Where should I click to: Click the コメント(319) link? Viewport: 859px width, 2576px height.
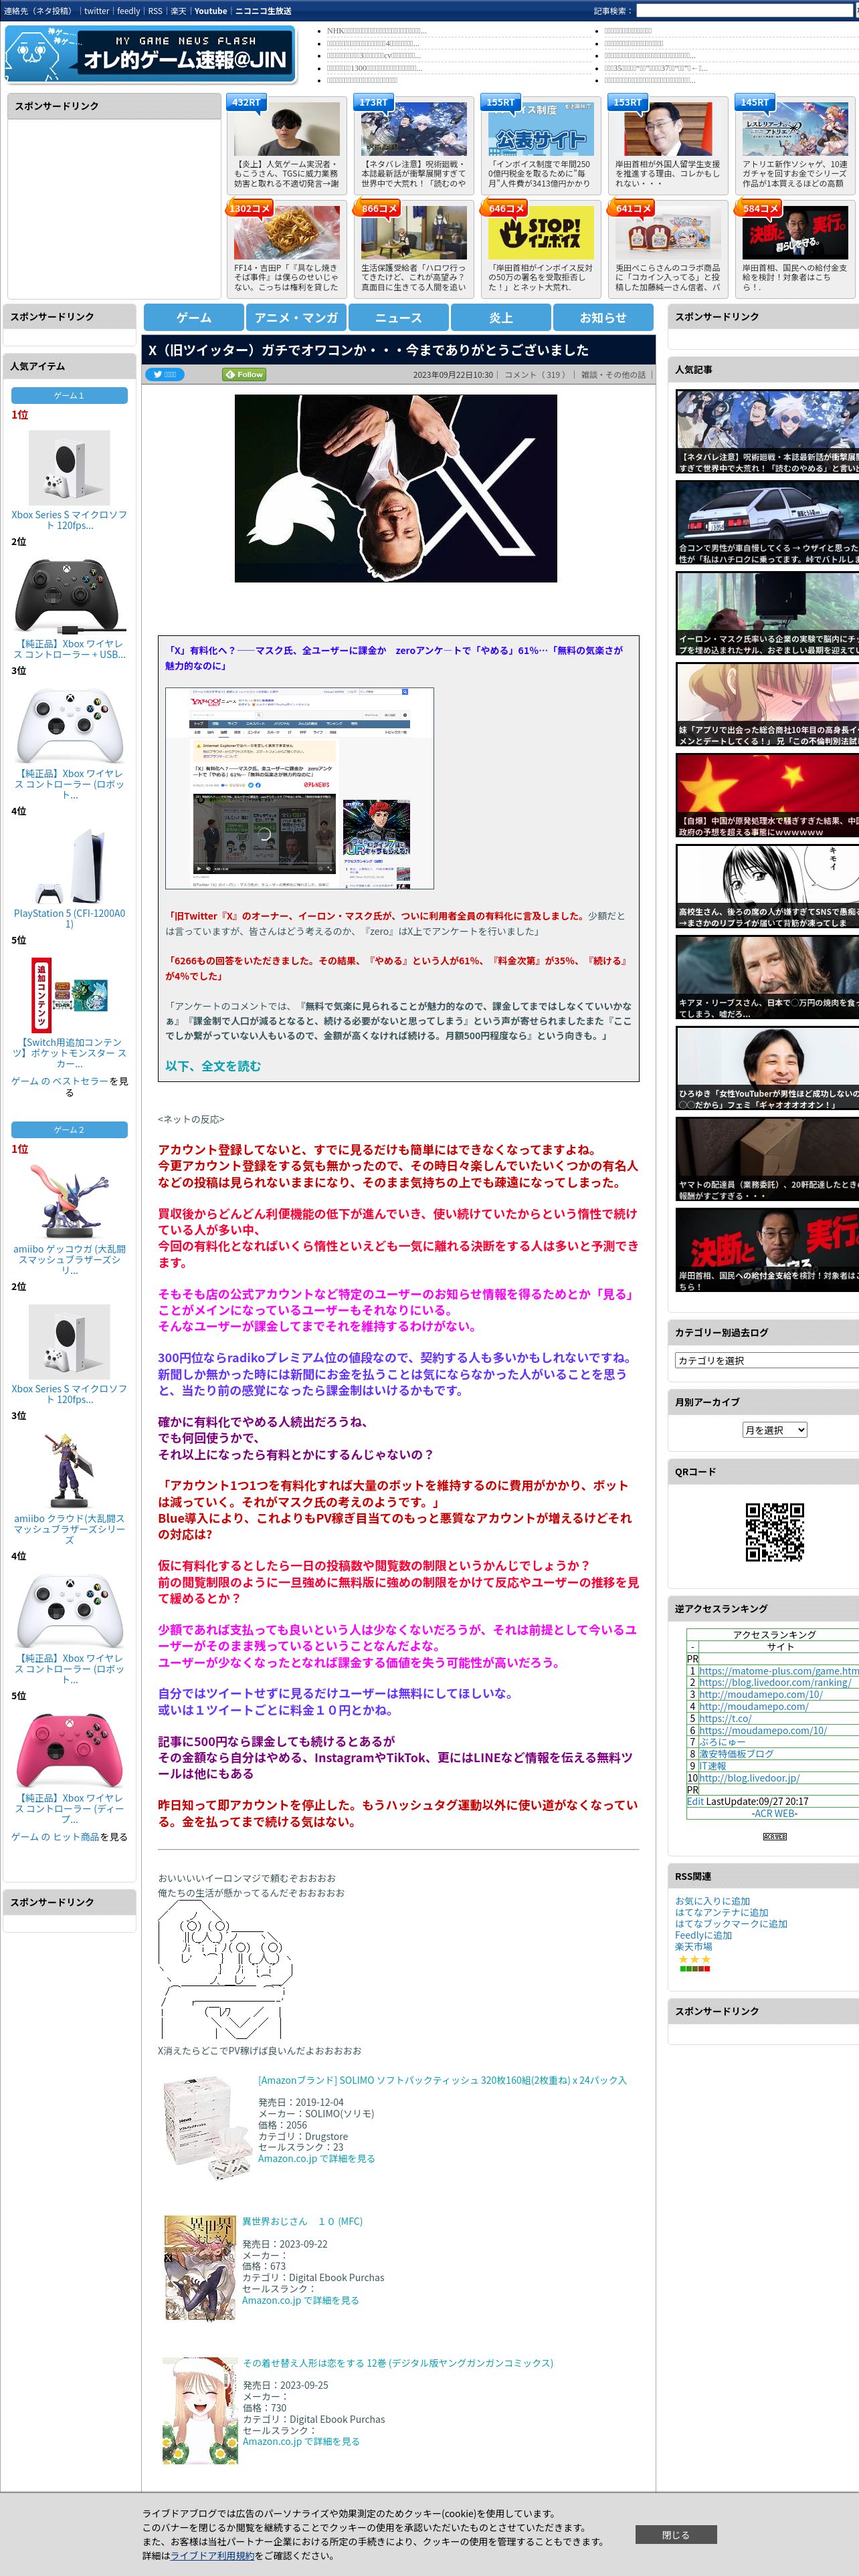[x=535, y=375]
